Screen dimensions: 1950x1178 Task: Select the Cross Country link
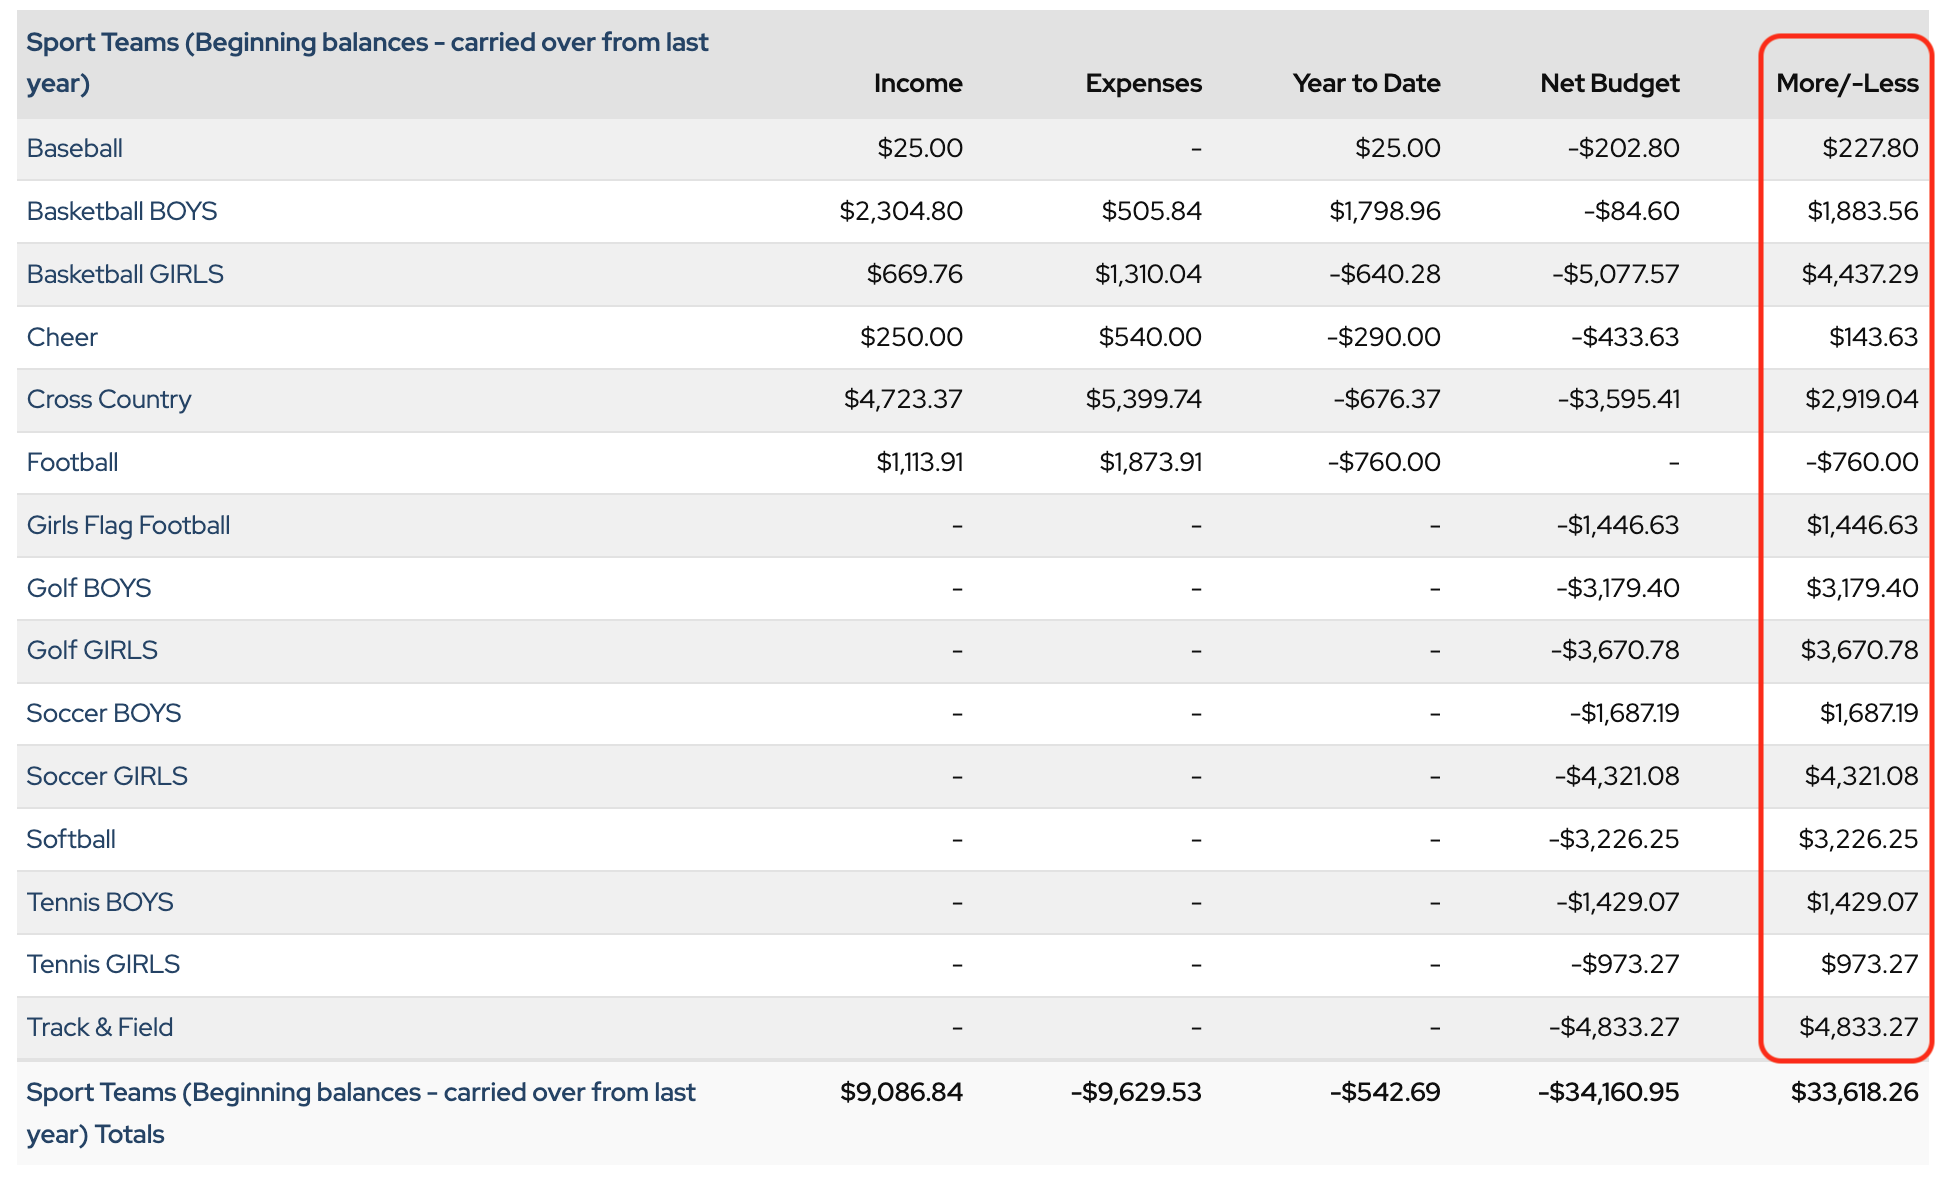point(109,399)
